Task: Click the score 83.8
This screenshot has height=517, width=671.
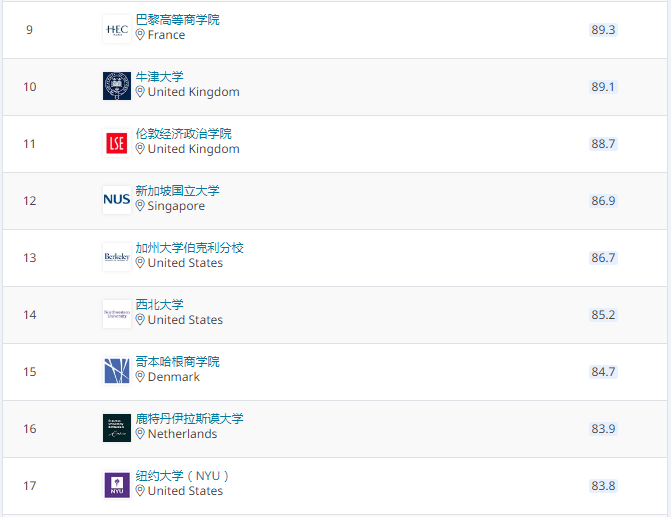Action: [603, 485]
